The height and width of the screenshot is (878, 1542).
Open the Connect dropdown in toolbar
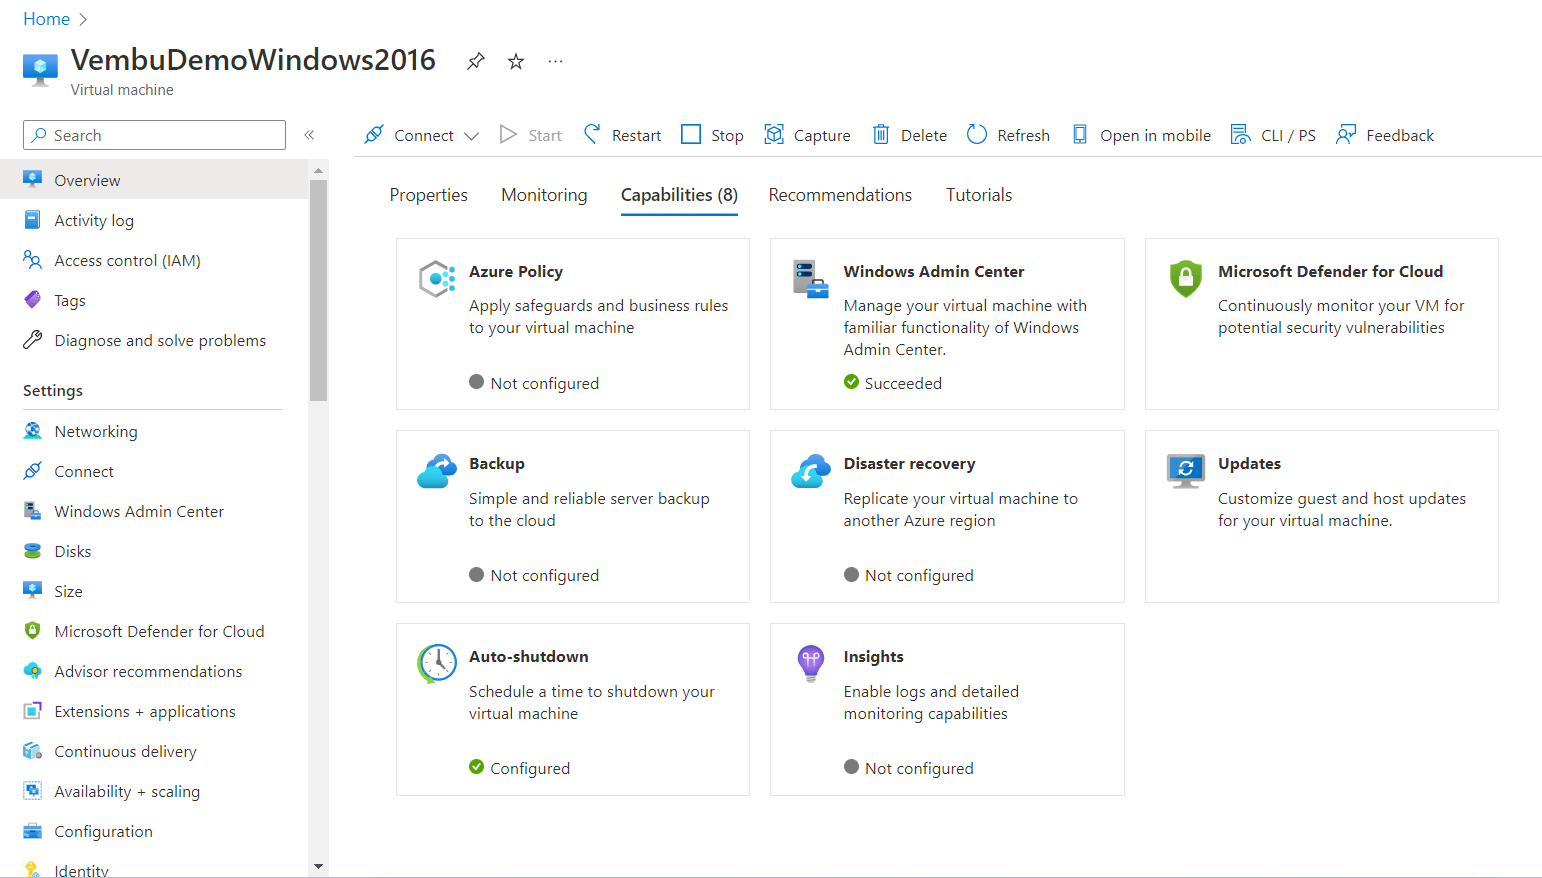pos(421,135)
